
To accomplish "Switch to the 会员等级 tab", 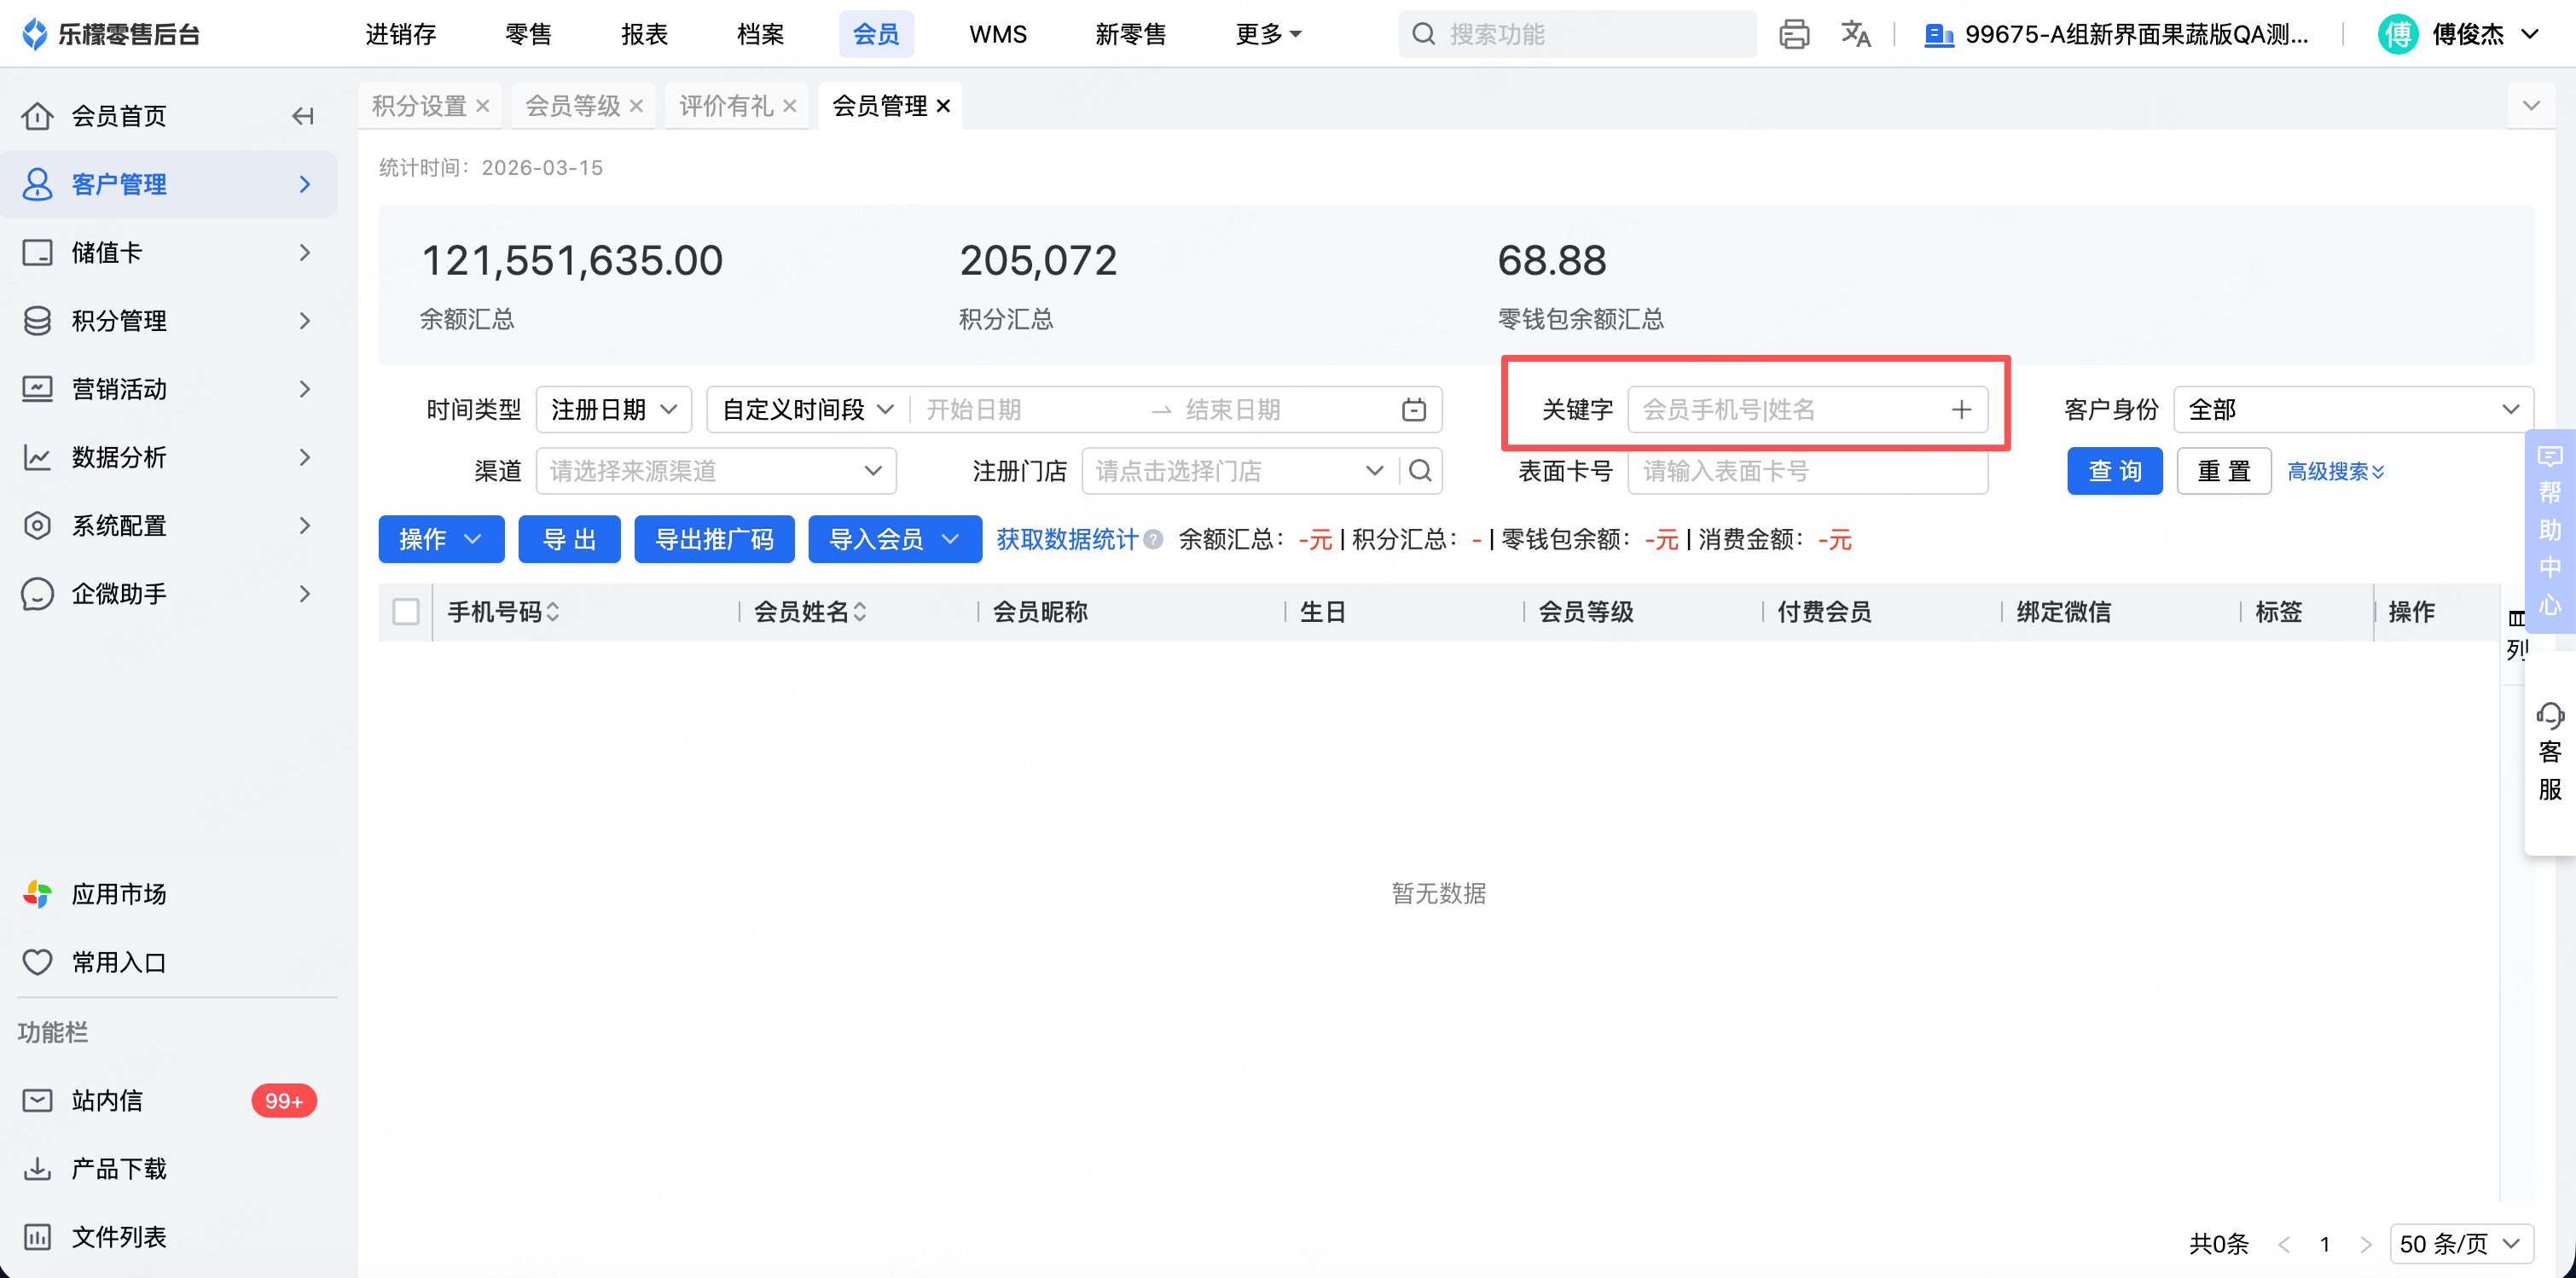I will (573, 106).
